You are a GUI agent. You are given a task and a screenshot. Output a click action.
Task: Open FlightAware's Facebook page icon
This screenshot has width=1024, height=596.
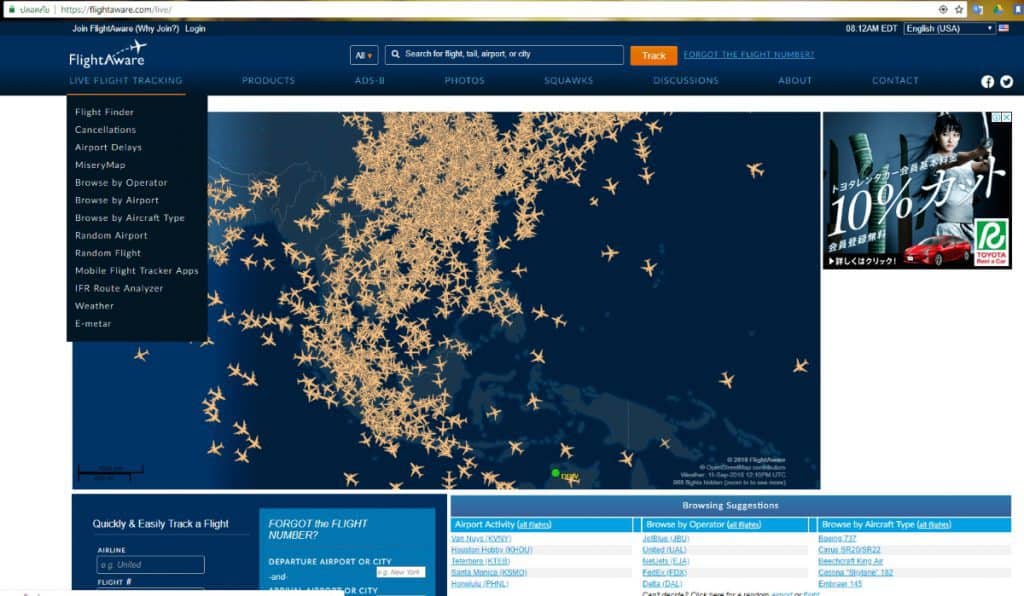[x=987, y=82]
